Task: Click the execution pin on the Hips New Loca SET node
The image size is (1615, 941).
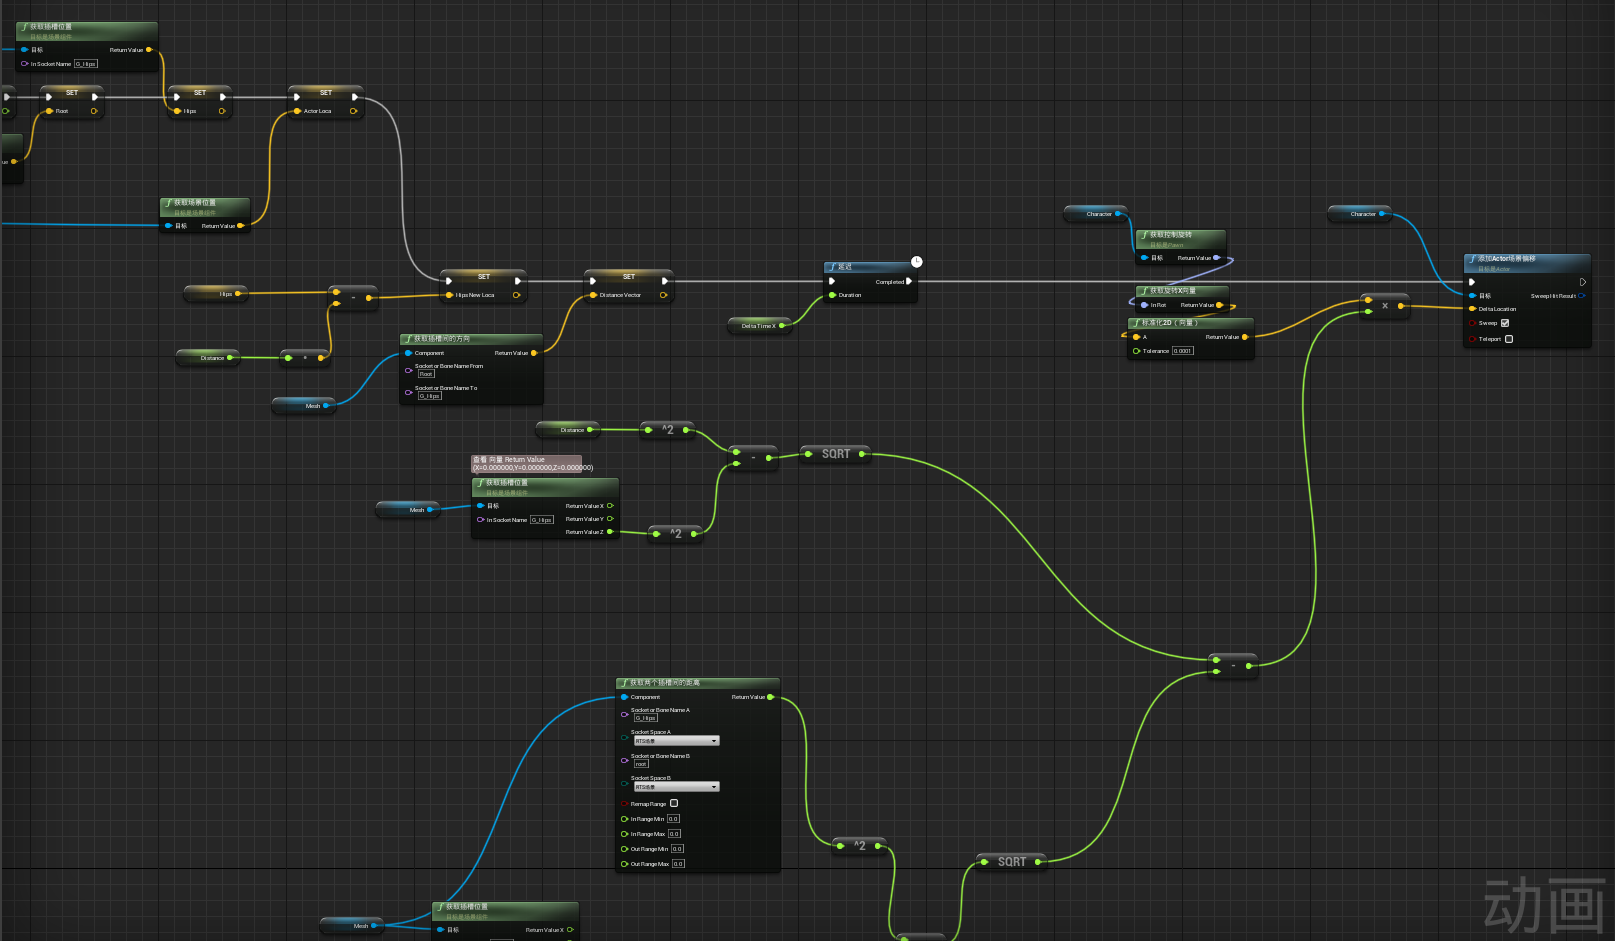Action: [451, 281]
